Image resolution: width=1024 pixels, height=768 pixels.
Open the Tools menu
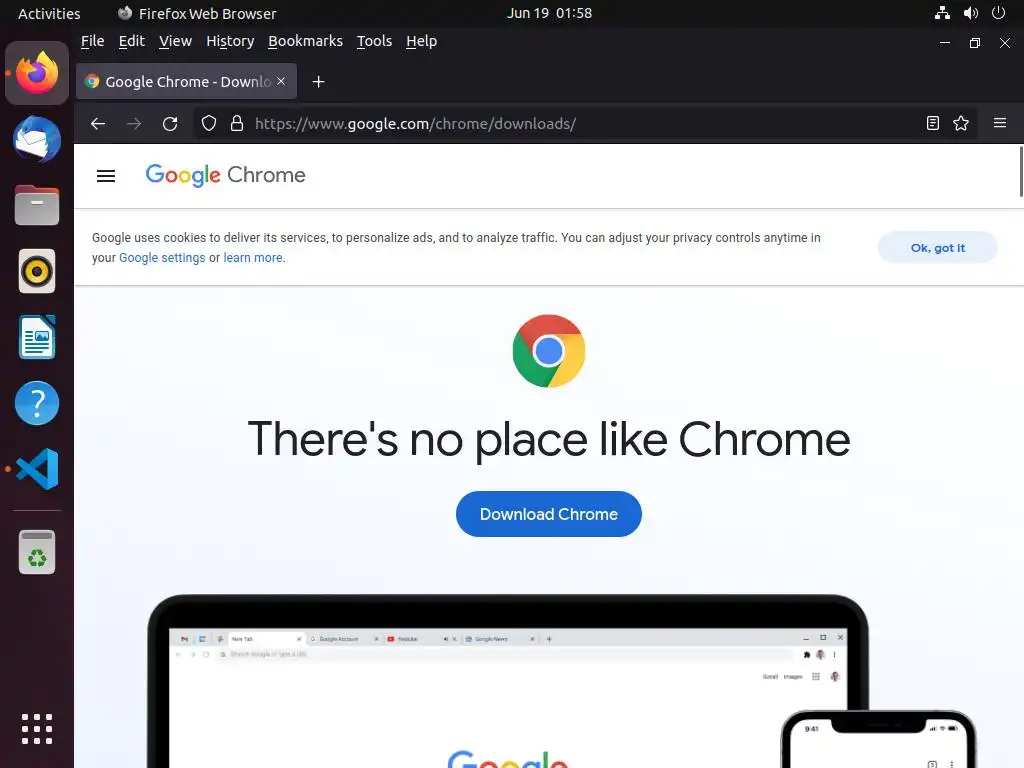tap(374, 41)
